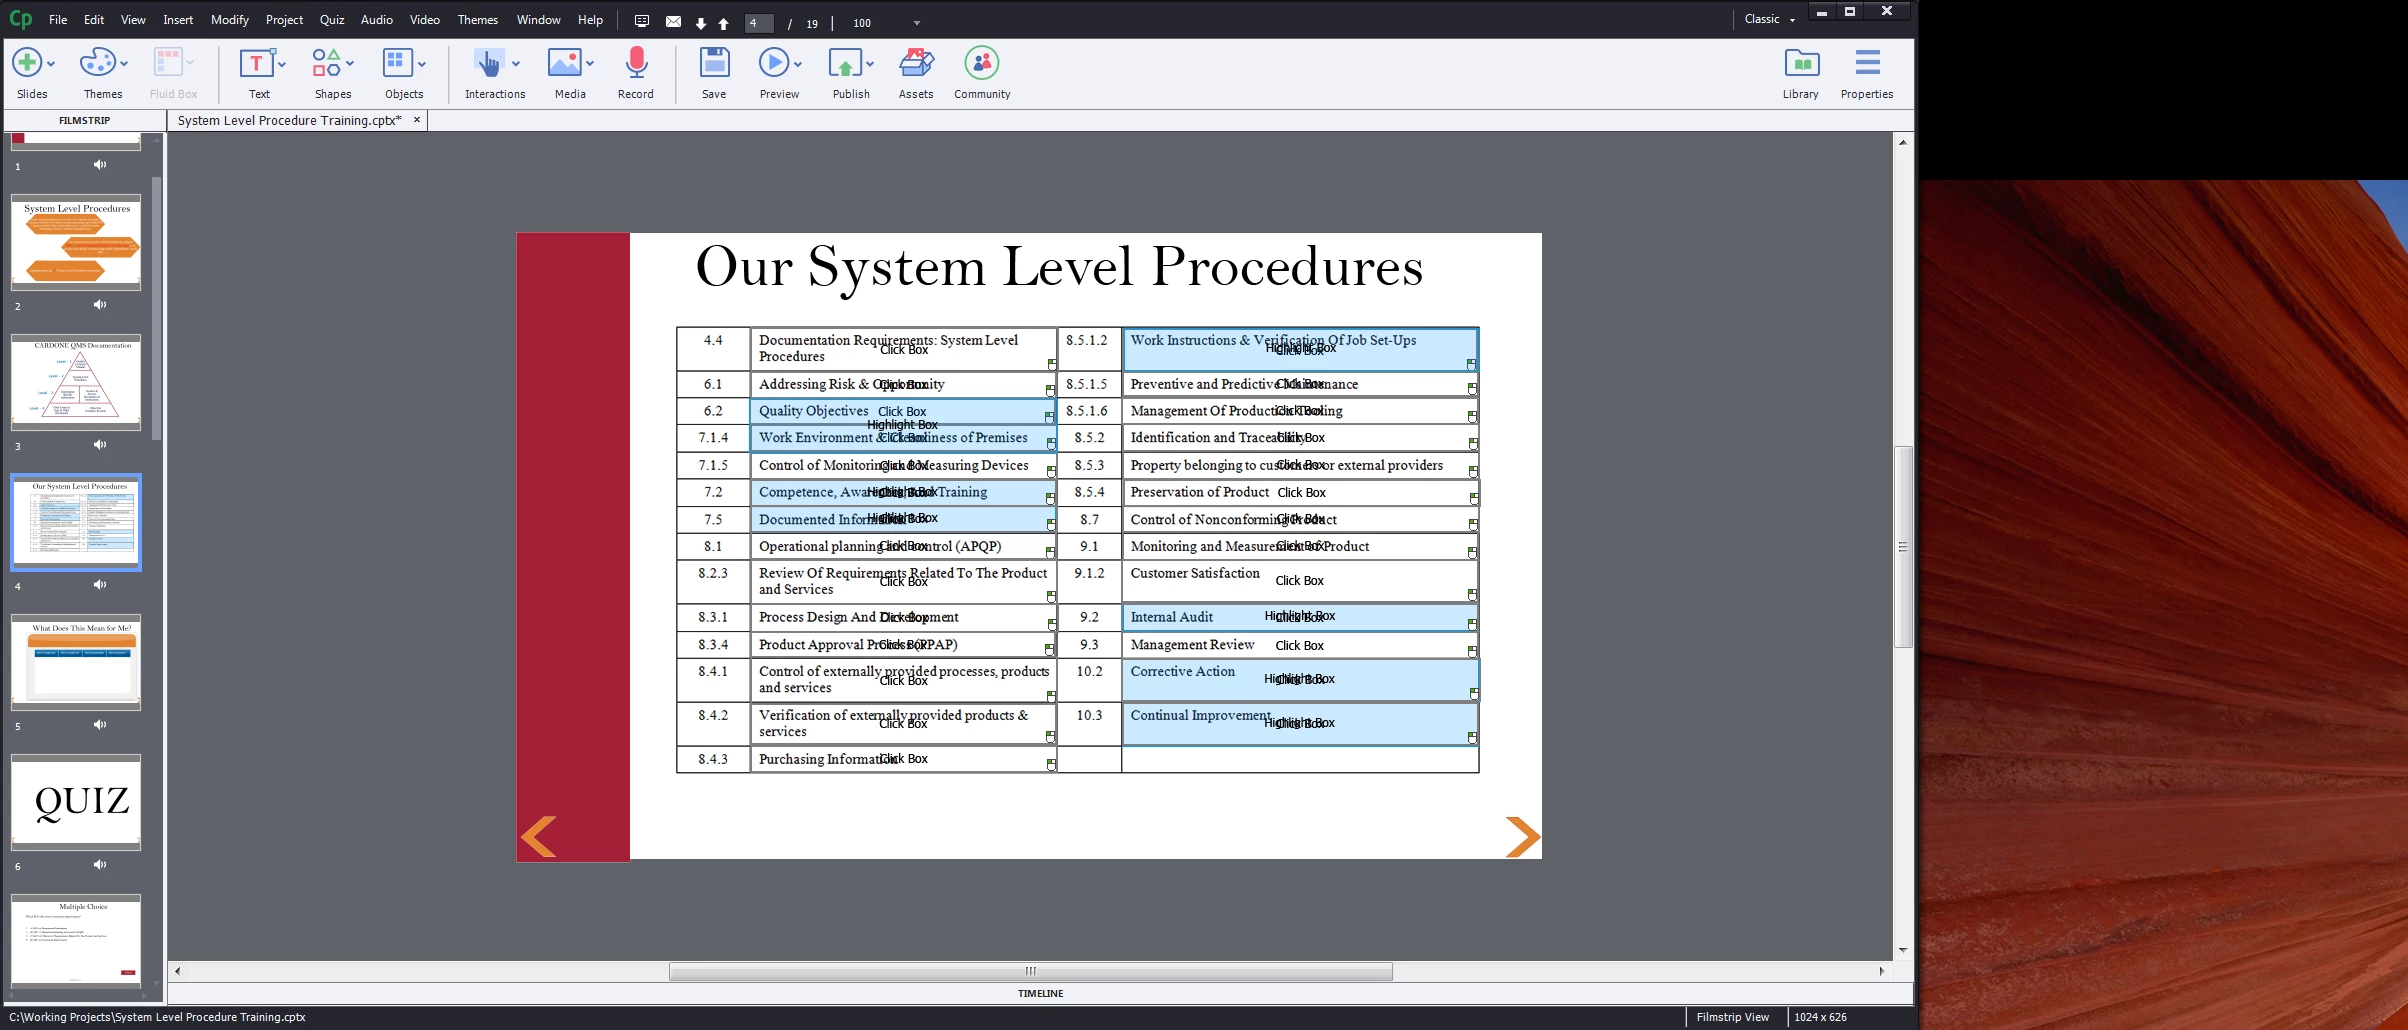2408x1030 pixels.
Task: Open the Community icon
Action: tap(982, 63)
